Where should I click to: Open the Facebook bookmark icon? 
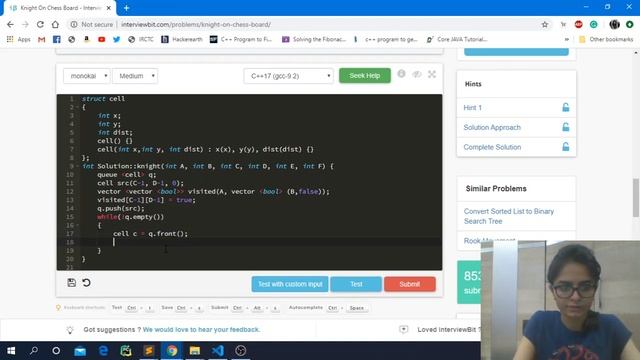pos(56,39)
